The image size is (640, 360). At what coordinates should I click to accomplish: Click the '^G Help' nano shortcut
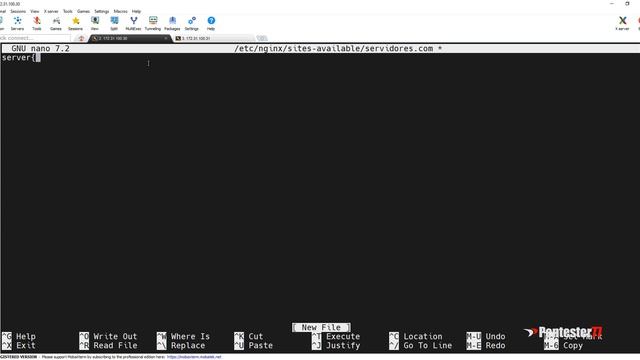(19, 336)
